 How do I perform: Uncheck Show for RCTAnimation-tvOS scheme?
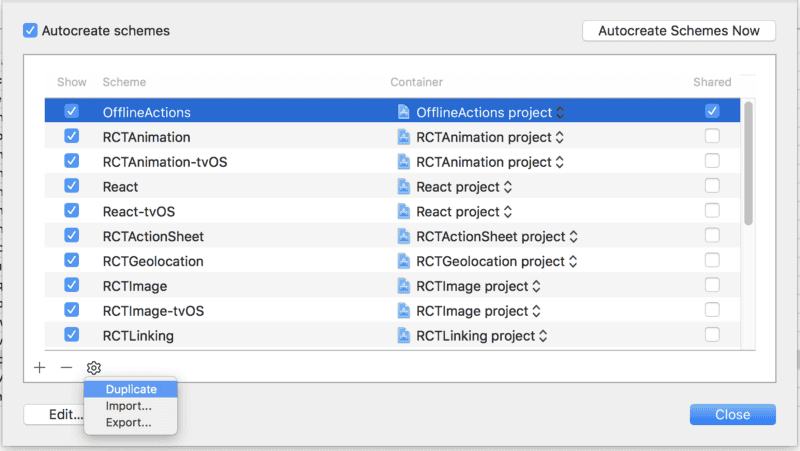pos(71,161)
